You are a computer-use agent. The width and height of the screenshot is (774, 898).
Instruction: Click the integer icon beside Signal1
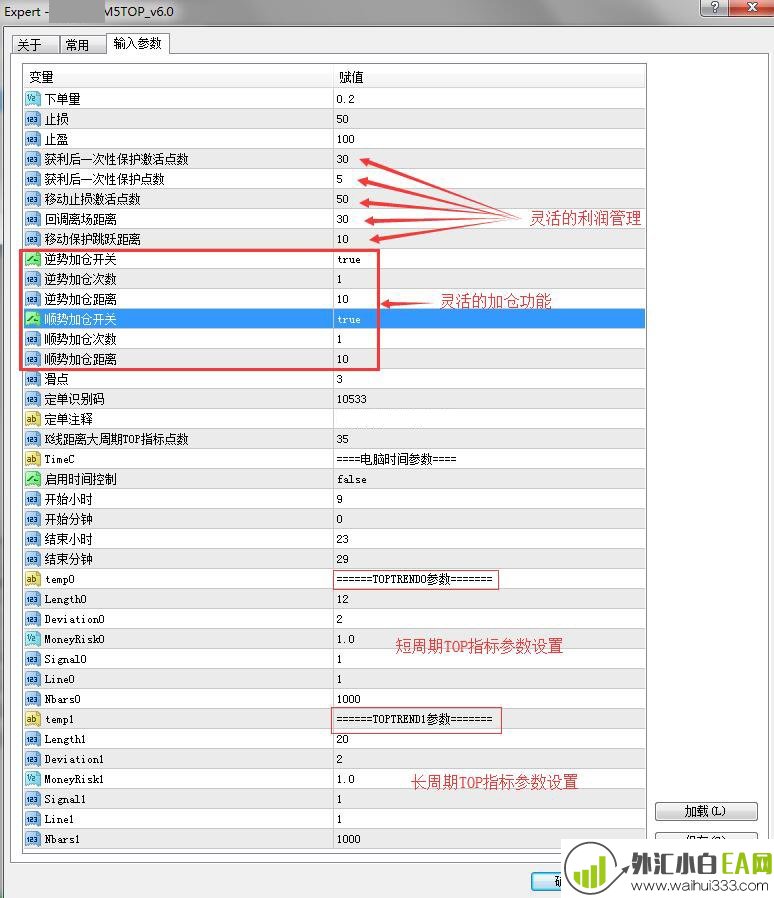33,799
